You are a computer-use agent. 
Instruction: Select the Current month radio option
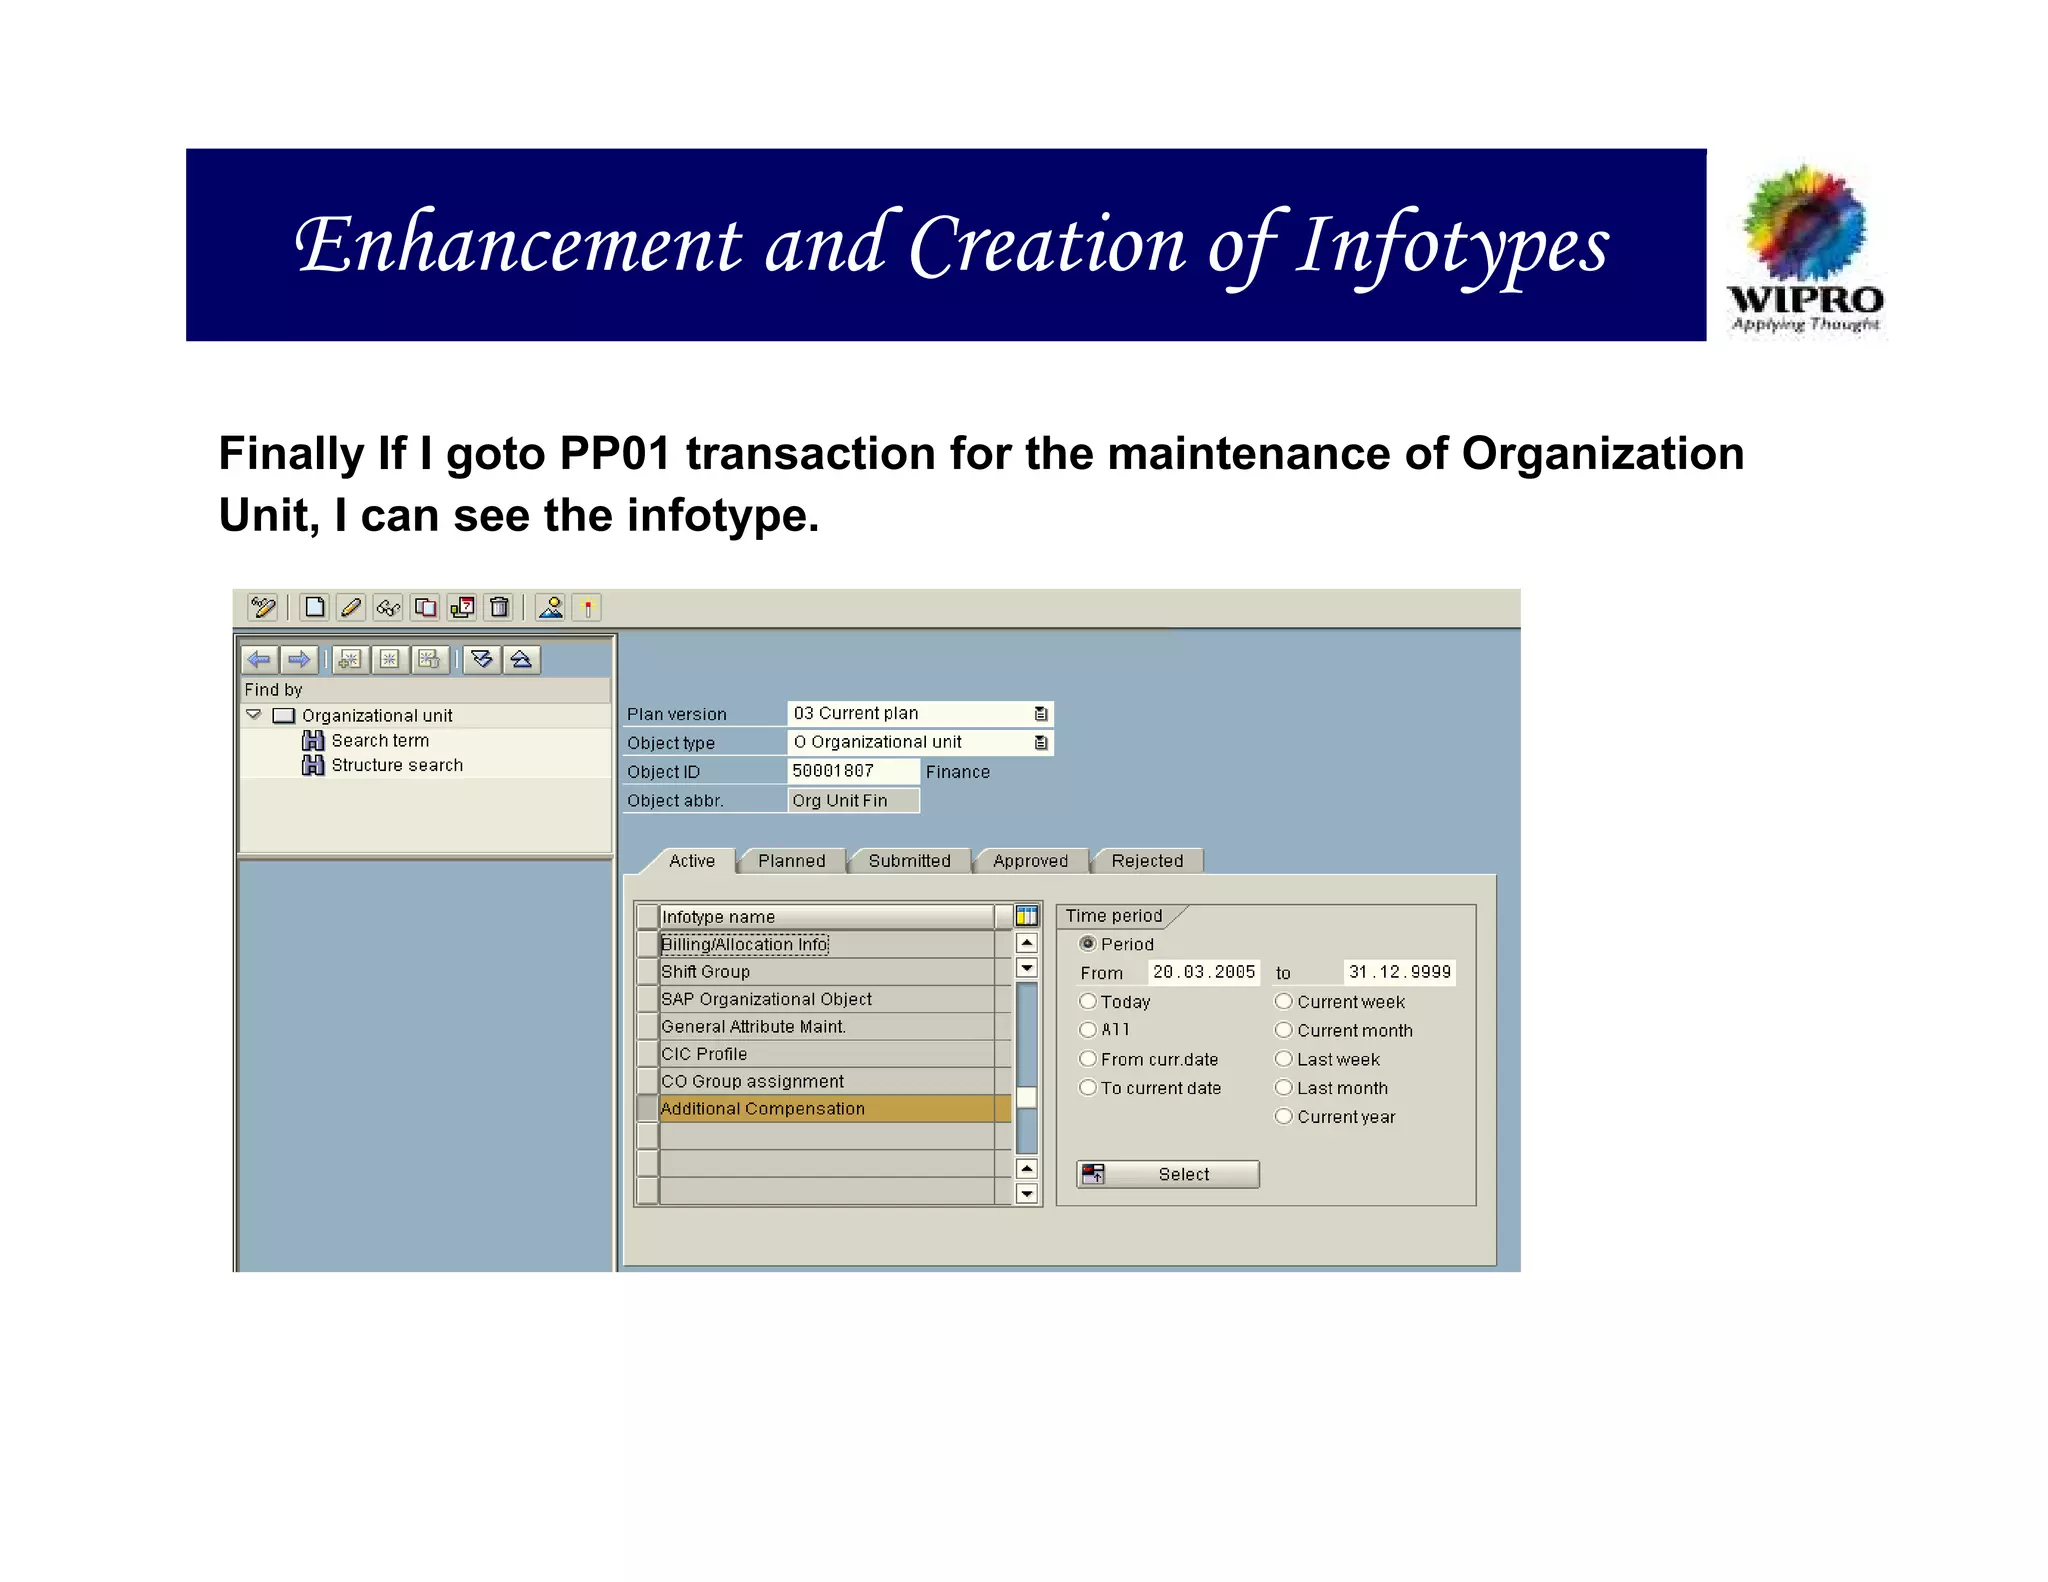(x=1284, y=1030)
